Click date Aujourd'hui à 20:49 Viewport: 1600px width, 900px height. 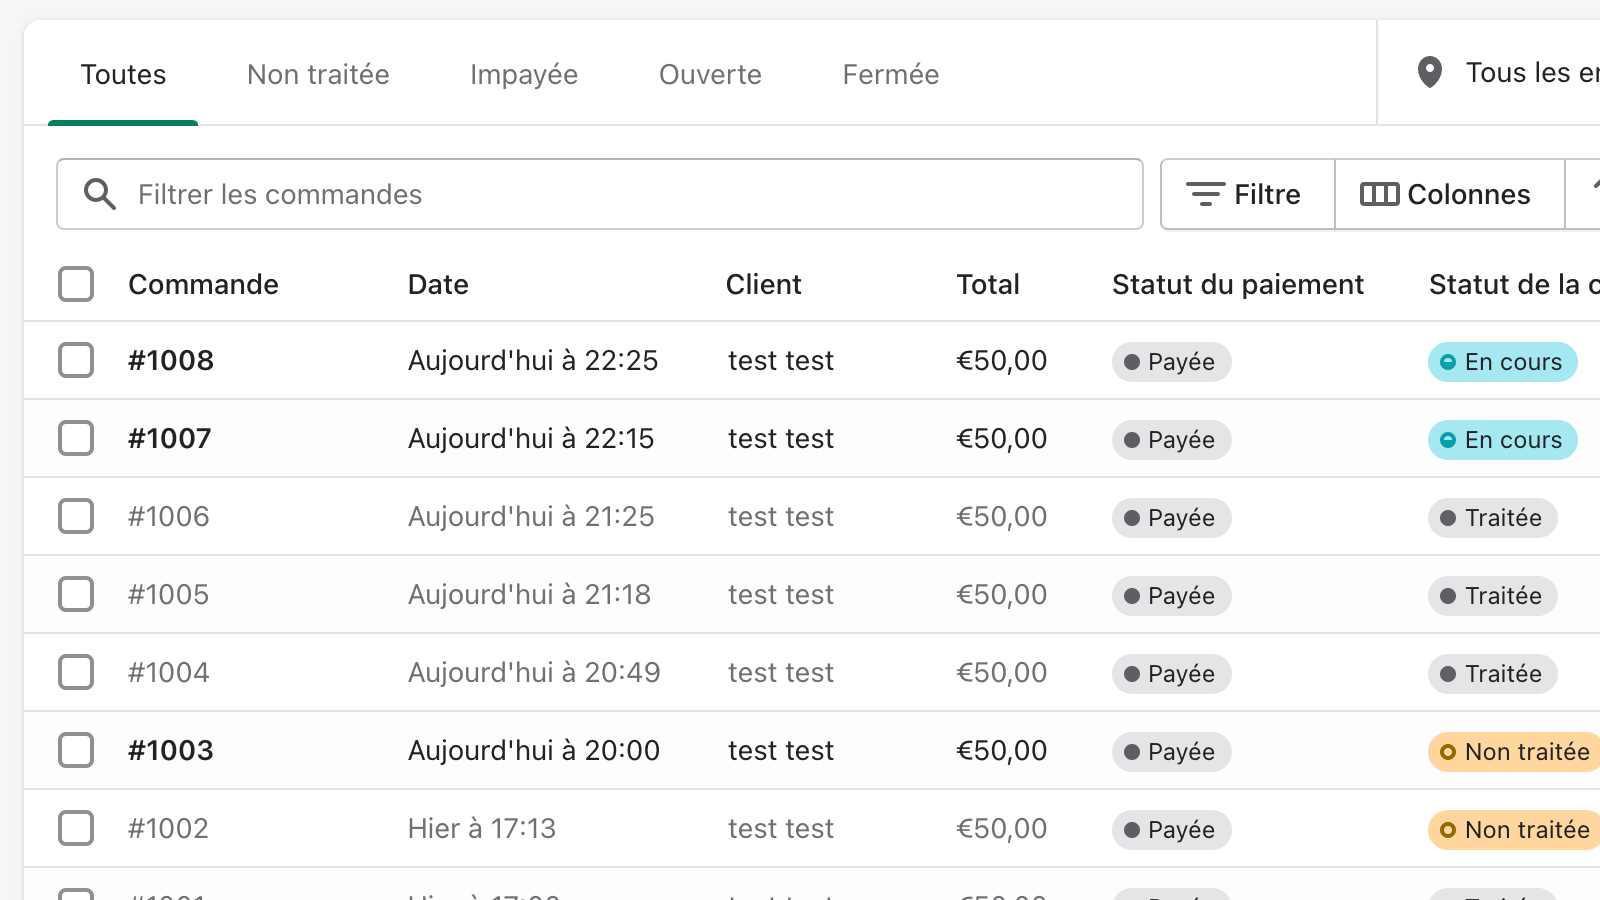534,672
